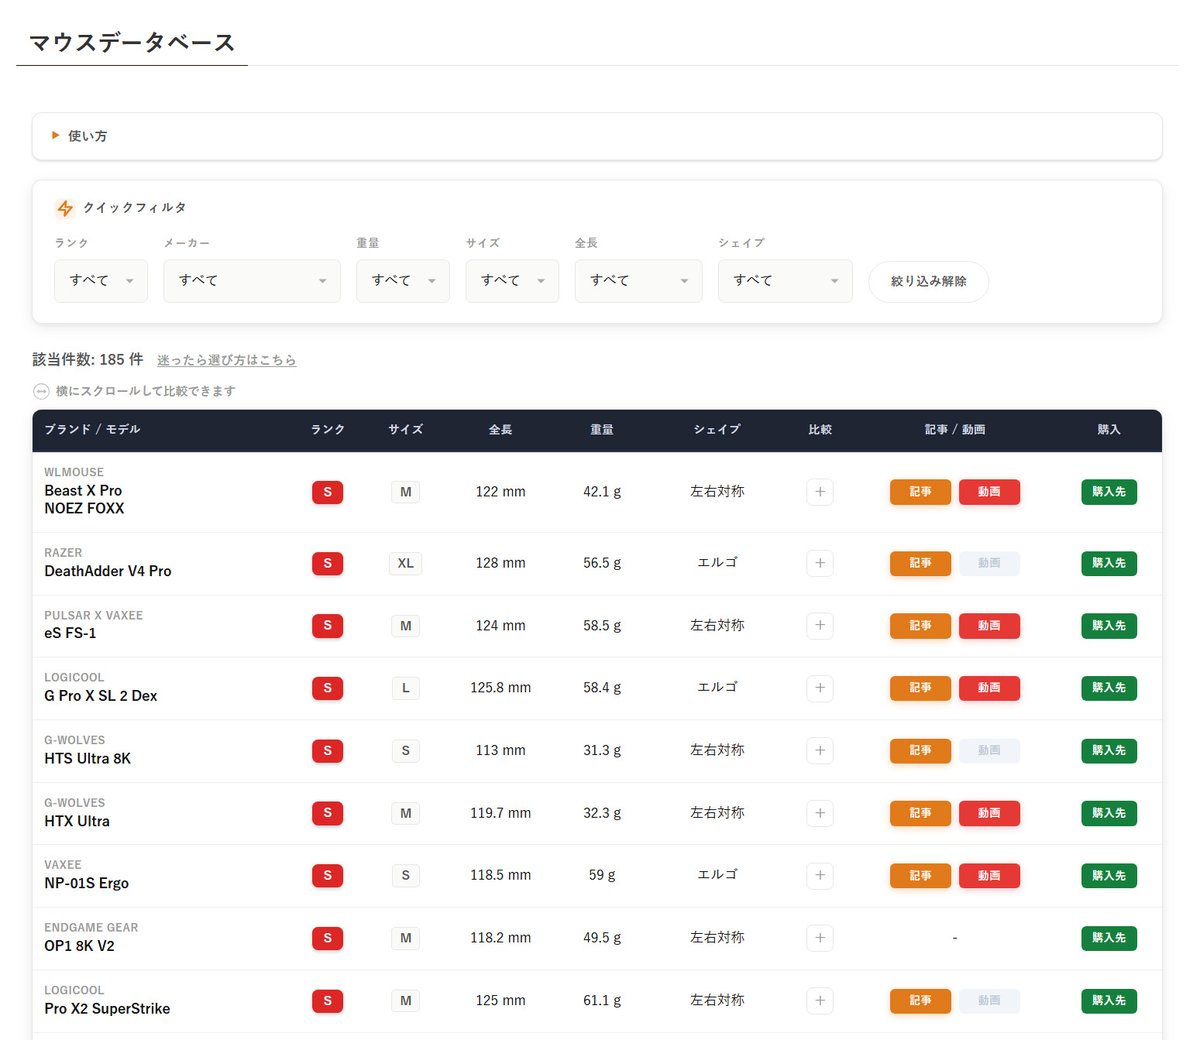This screenshot has height=1040, width=1200.
Task: Play 動画 for Beast X Pro
Action: tap(989, 492)
